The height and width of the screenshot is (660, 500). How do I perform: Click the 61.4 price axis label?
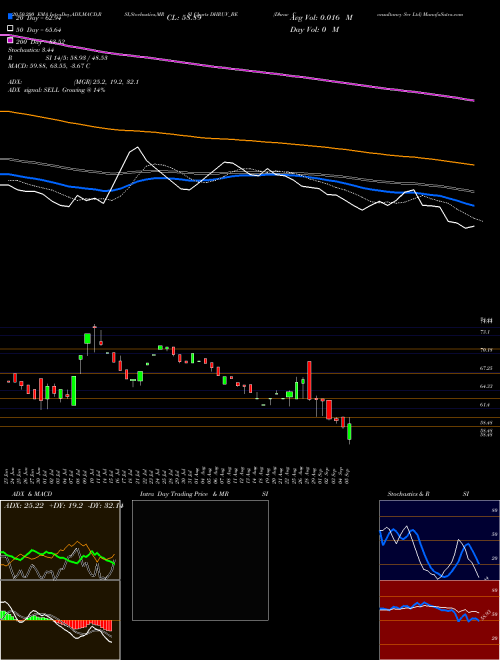pos(485,405)
